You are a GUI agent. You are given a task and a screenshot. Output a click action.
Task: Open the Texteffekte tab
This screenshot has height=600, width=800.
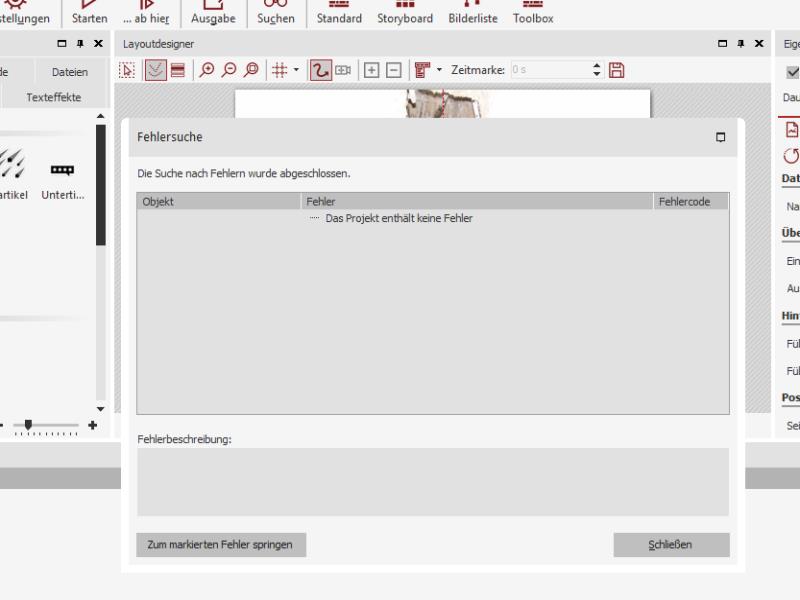[54, 97]
